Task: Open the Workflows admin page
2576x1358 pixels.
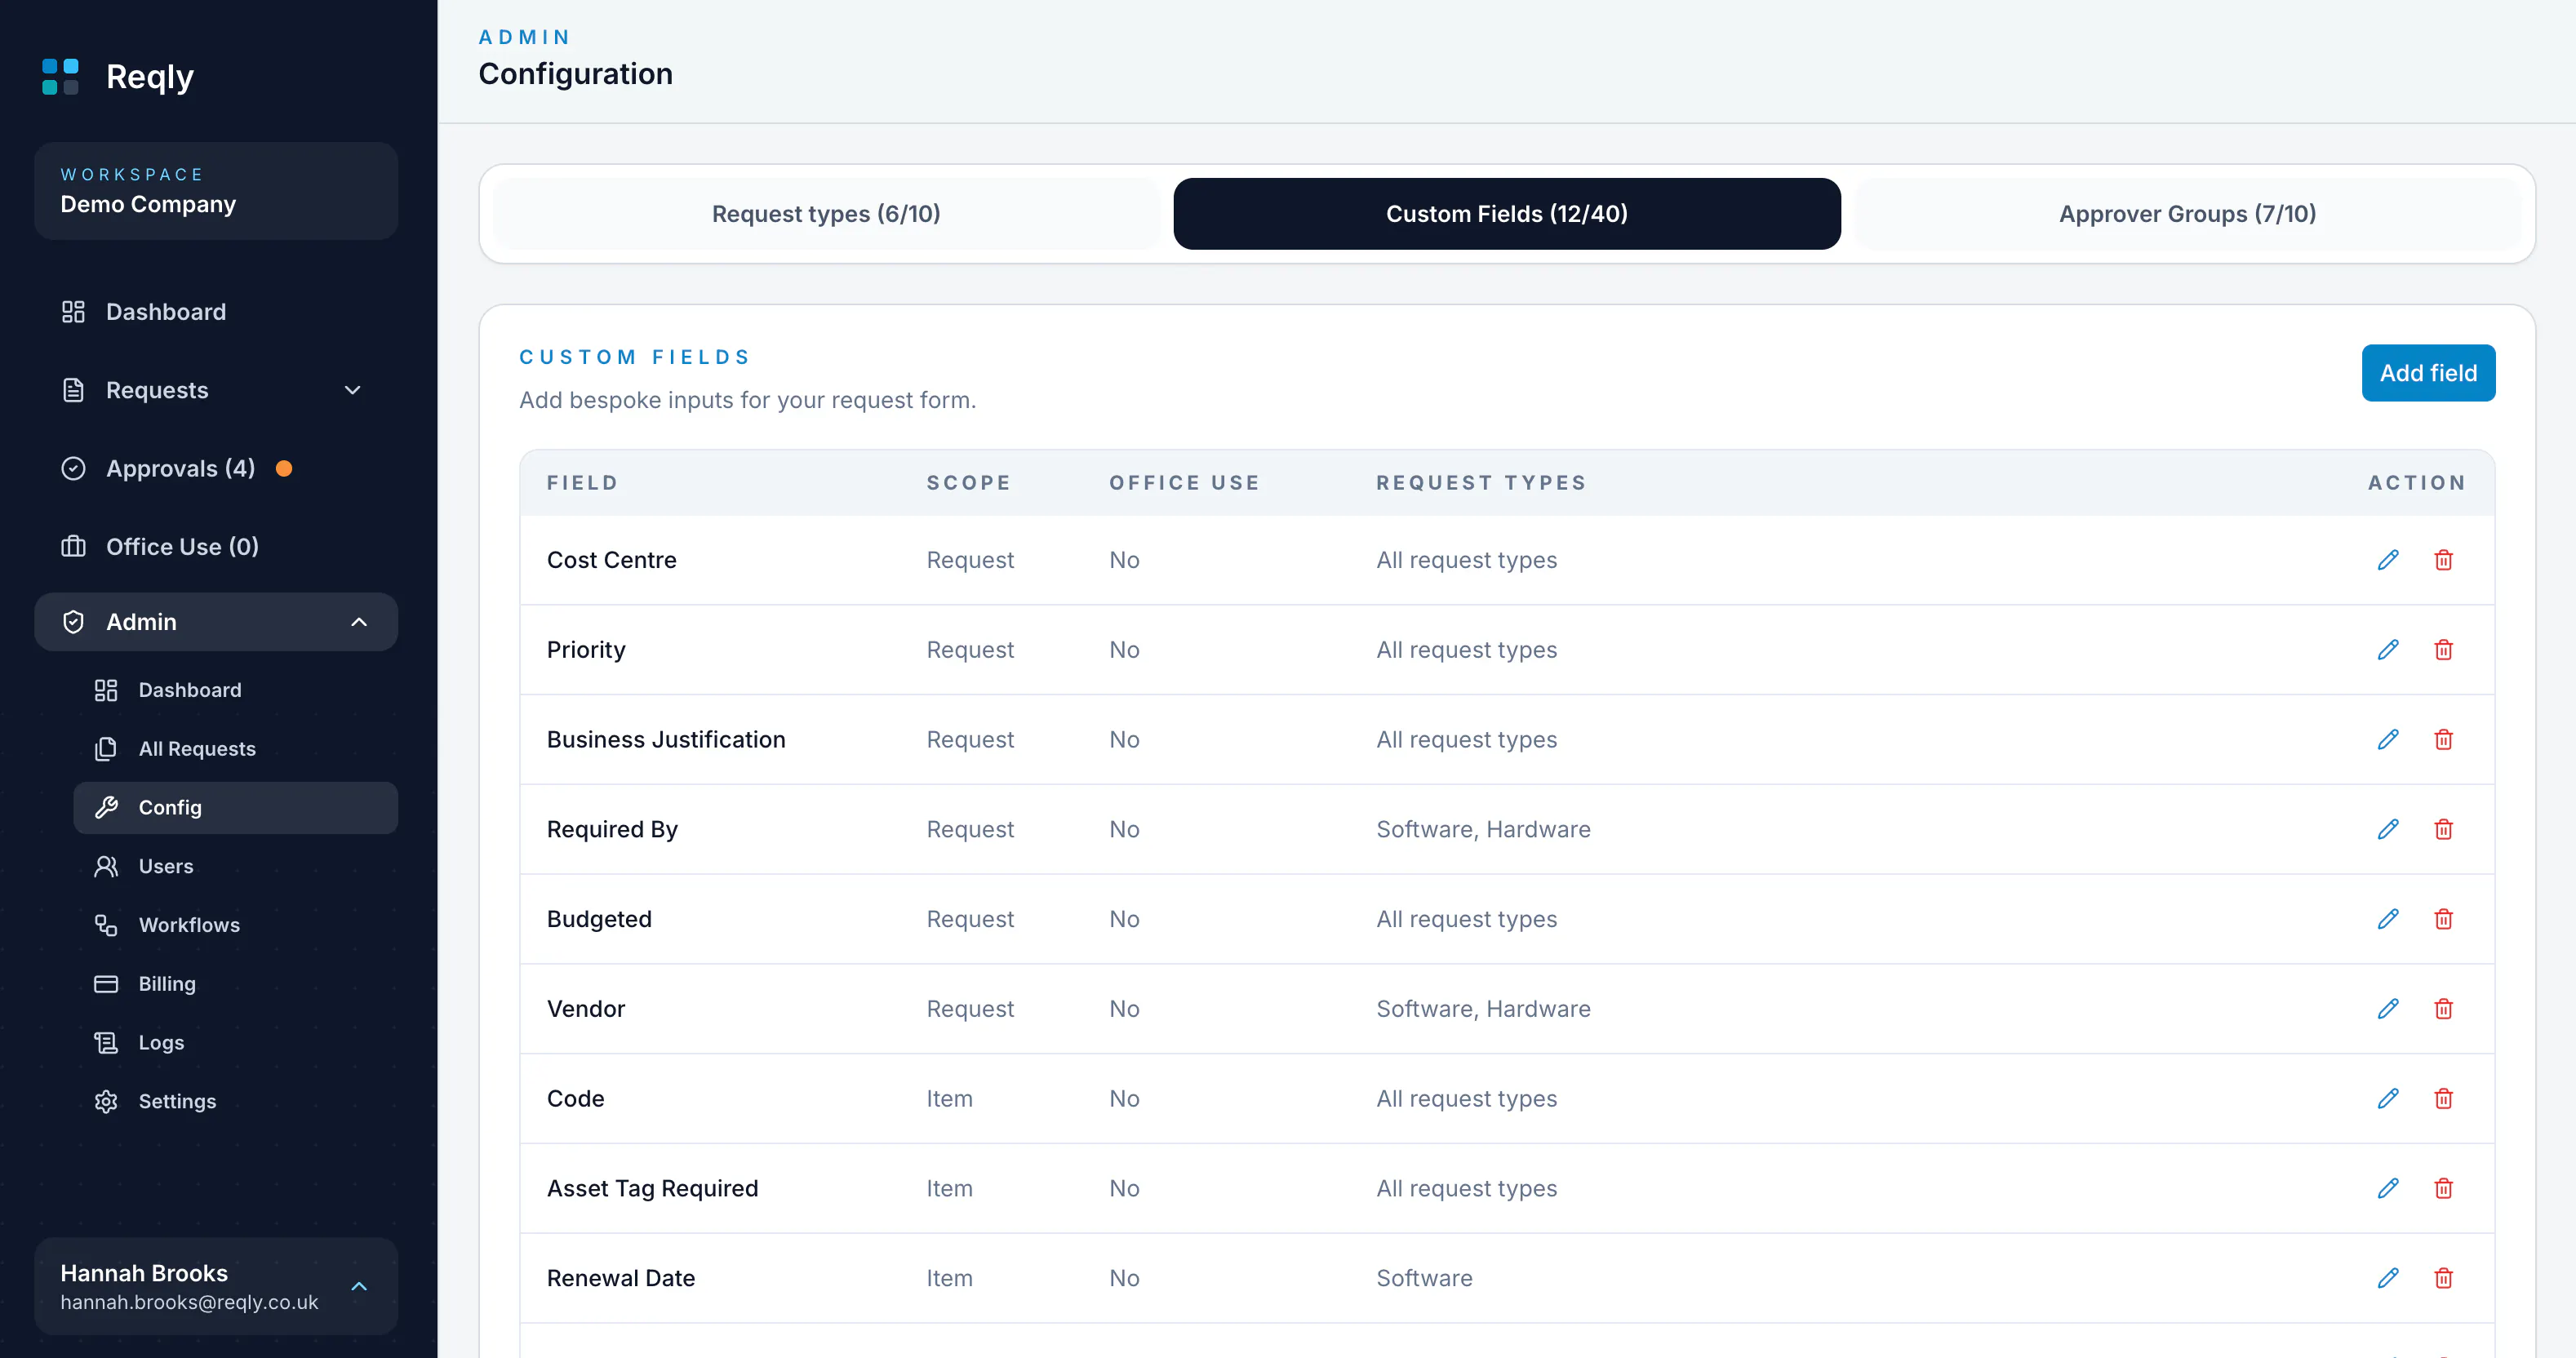Action: pos(235,925)
